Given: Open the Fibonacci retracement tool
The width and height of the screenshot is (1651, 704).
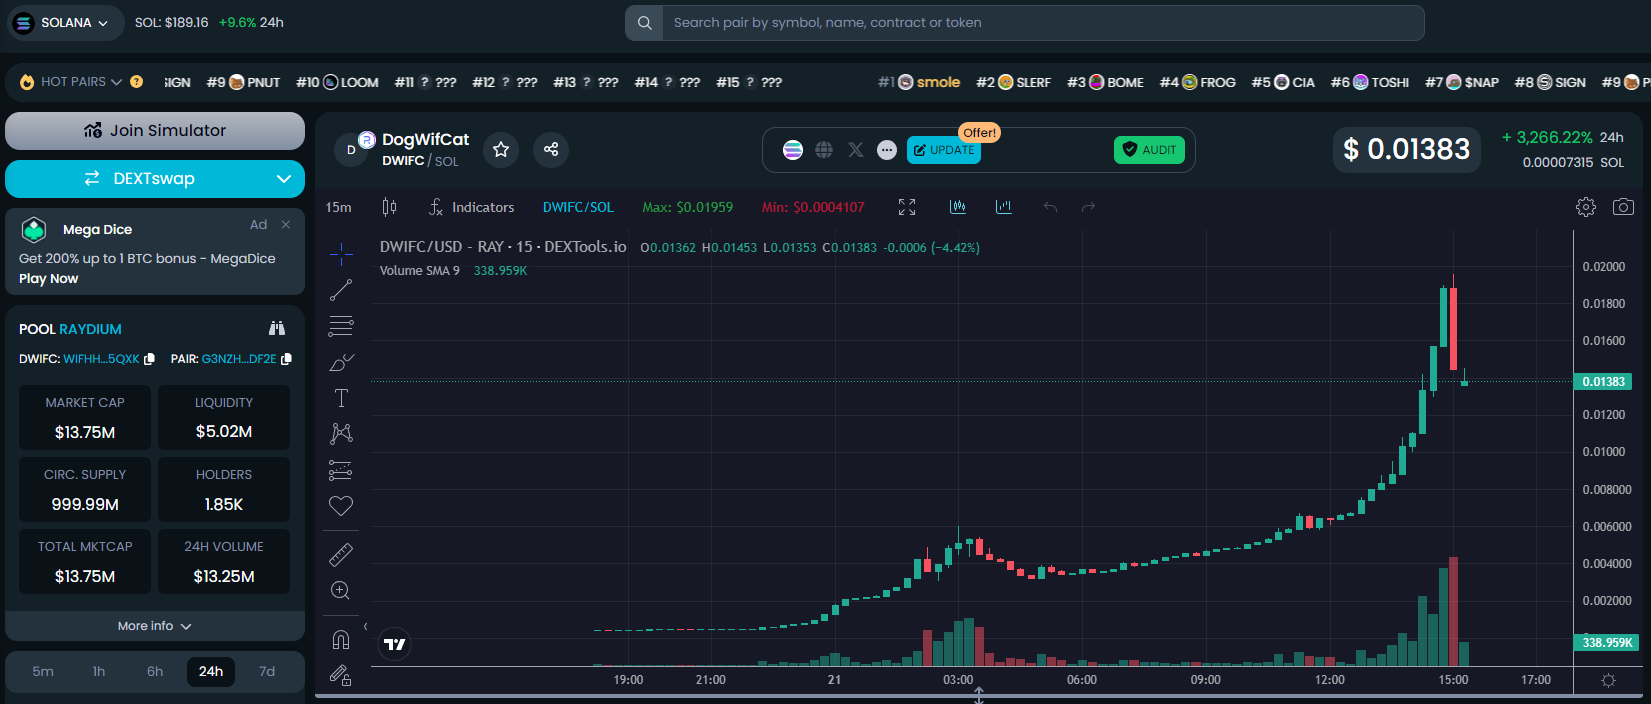Looking at the screenshot, I should (x=341, y=326).
